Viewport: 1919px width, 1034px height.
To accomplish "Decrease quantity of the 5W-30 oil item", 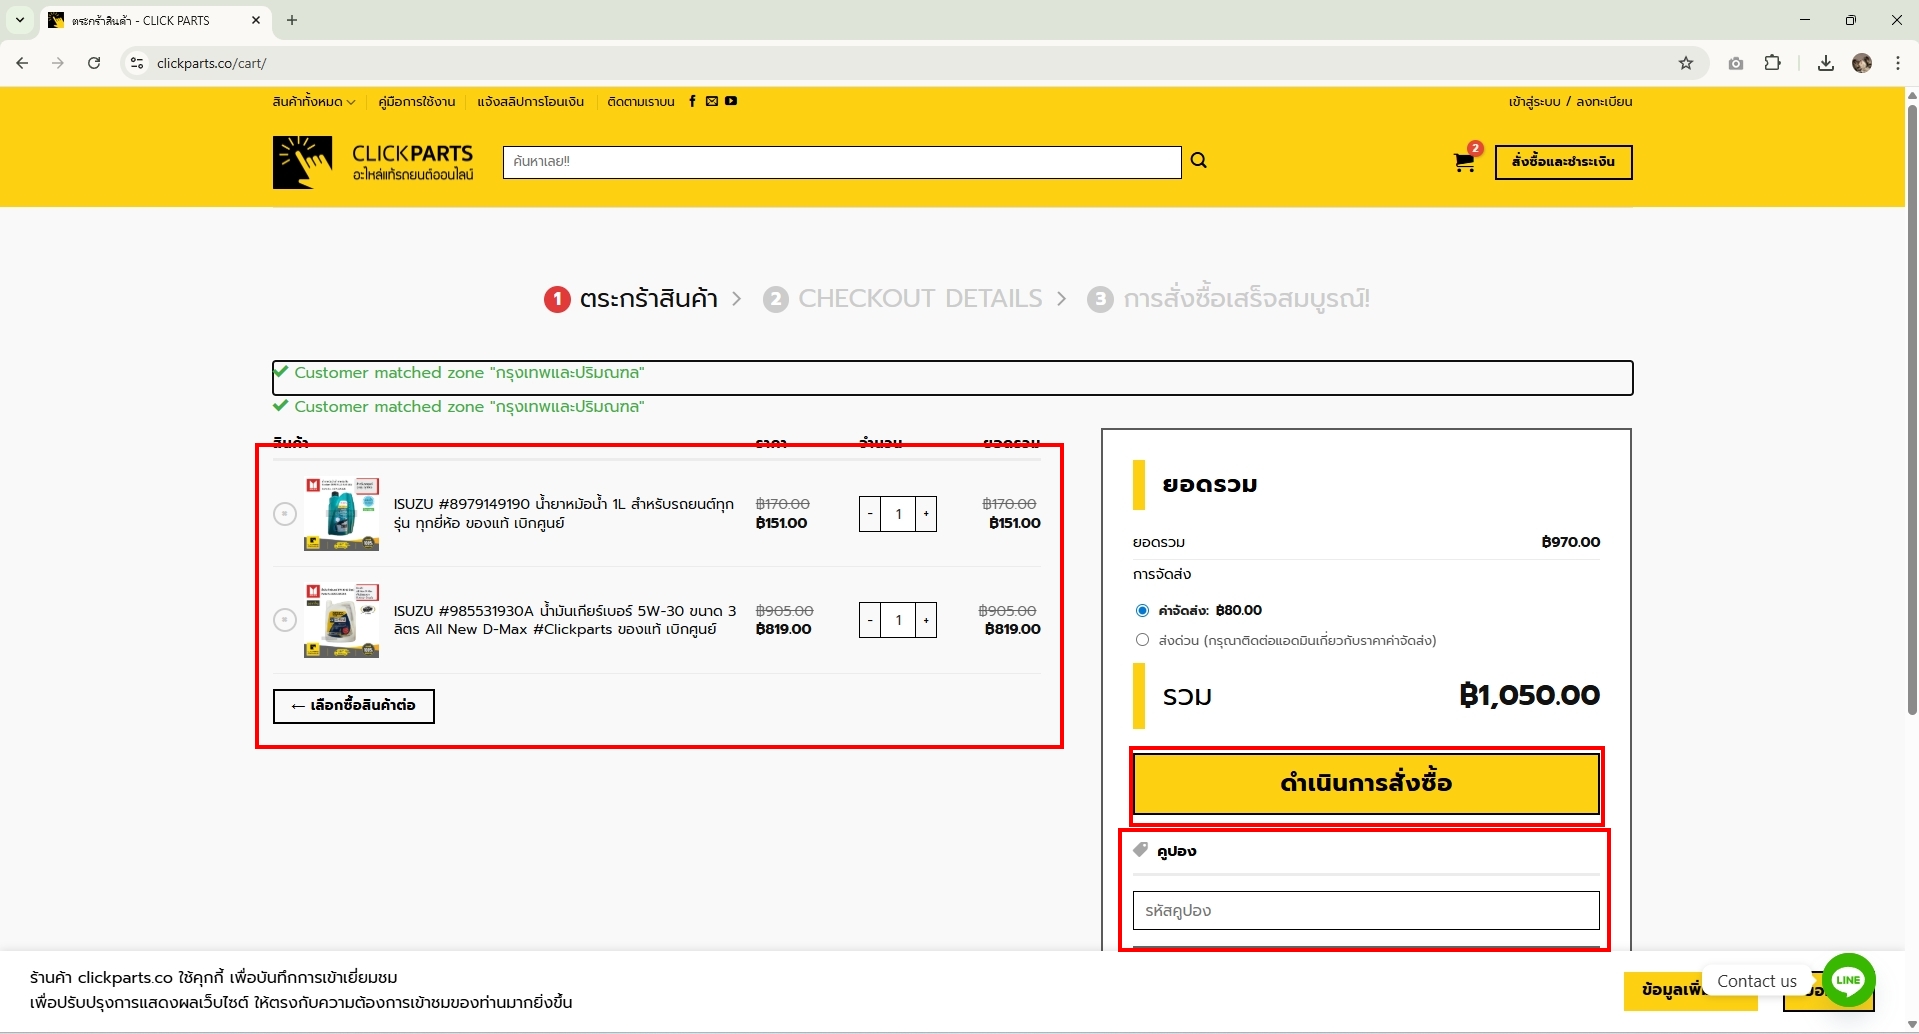I will tap(870, 620).
